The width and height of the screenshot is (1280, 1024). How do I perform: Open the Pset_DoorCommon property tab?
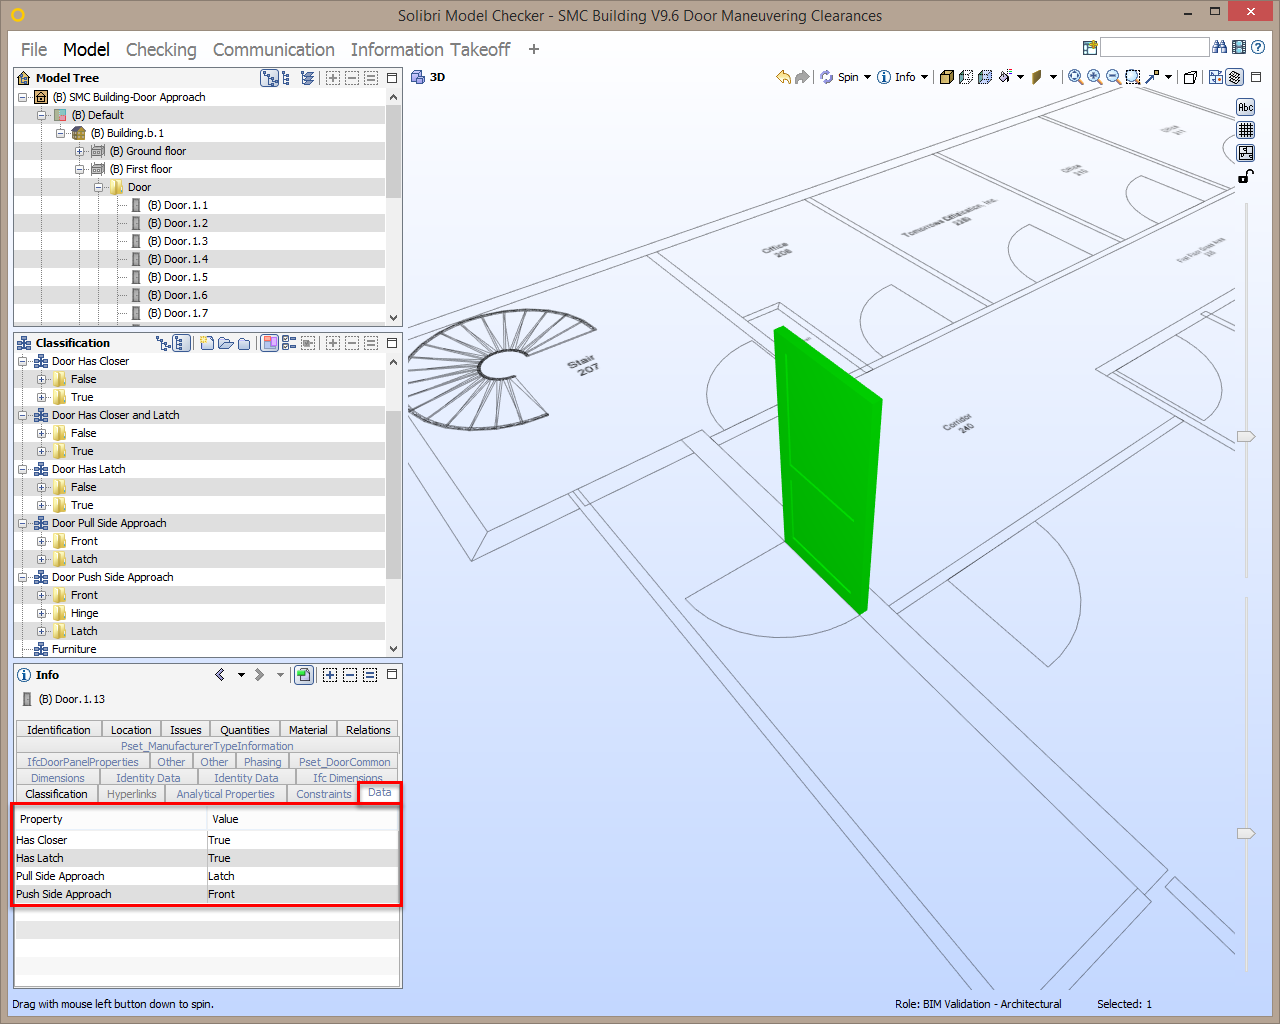(x=344, y=762)
